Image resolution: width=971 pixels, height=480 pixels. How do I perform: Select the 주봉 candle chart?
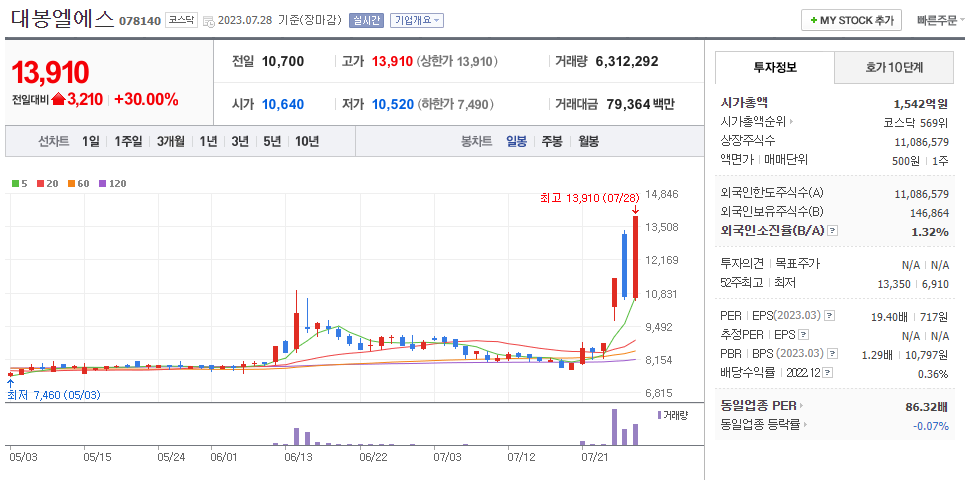pyautogui.click(x=552, y=141)
